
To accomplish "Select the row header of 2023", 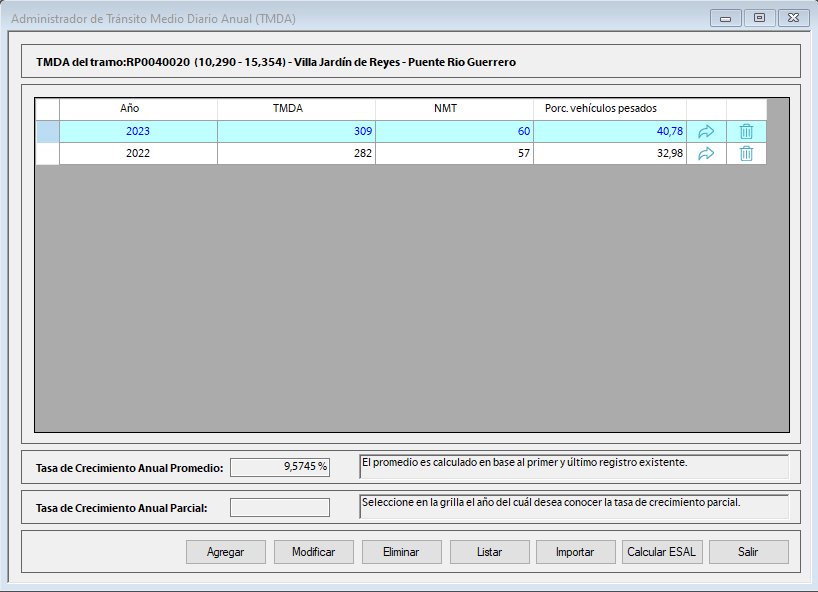I will [x=47, y=131].
